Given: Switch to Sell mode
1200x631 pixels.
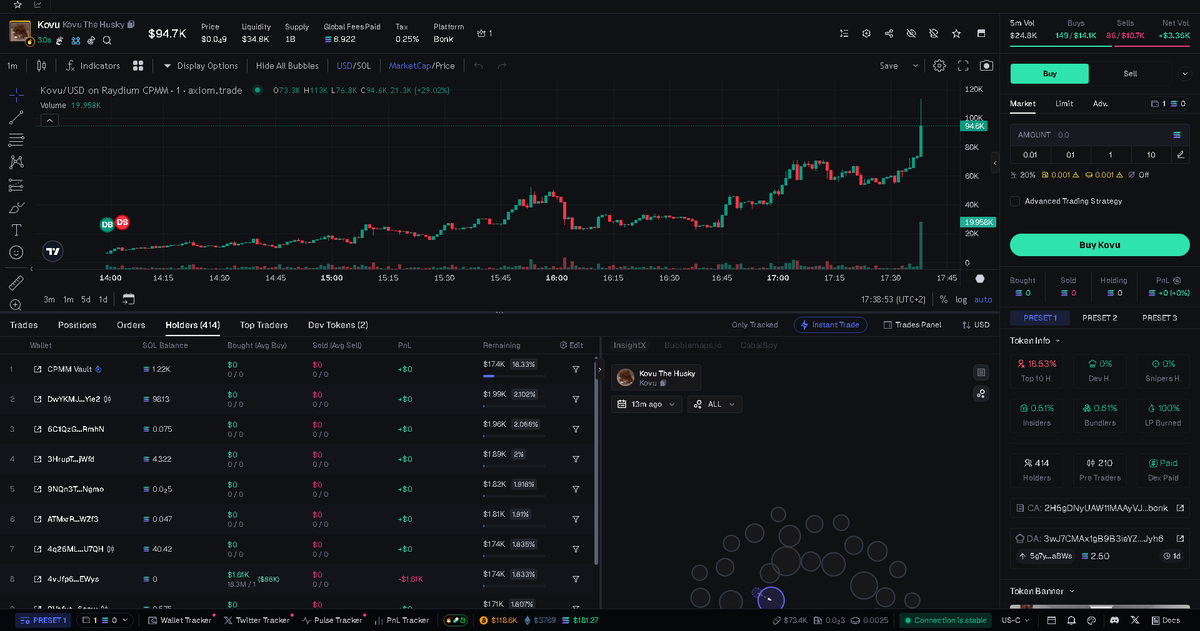Looking at the screenshot, I should [1130, 73].
